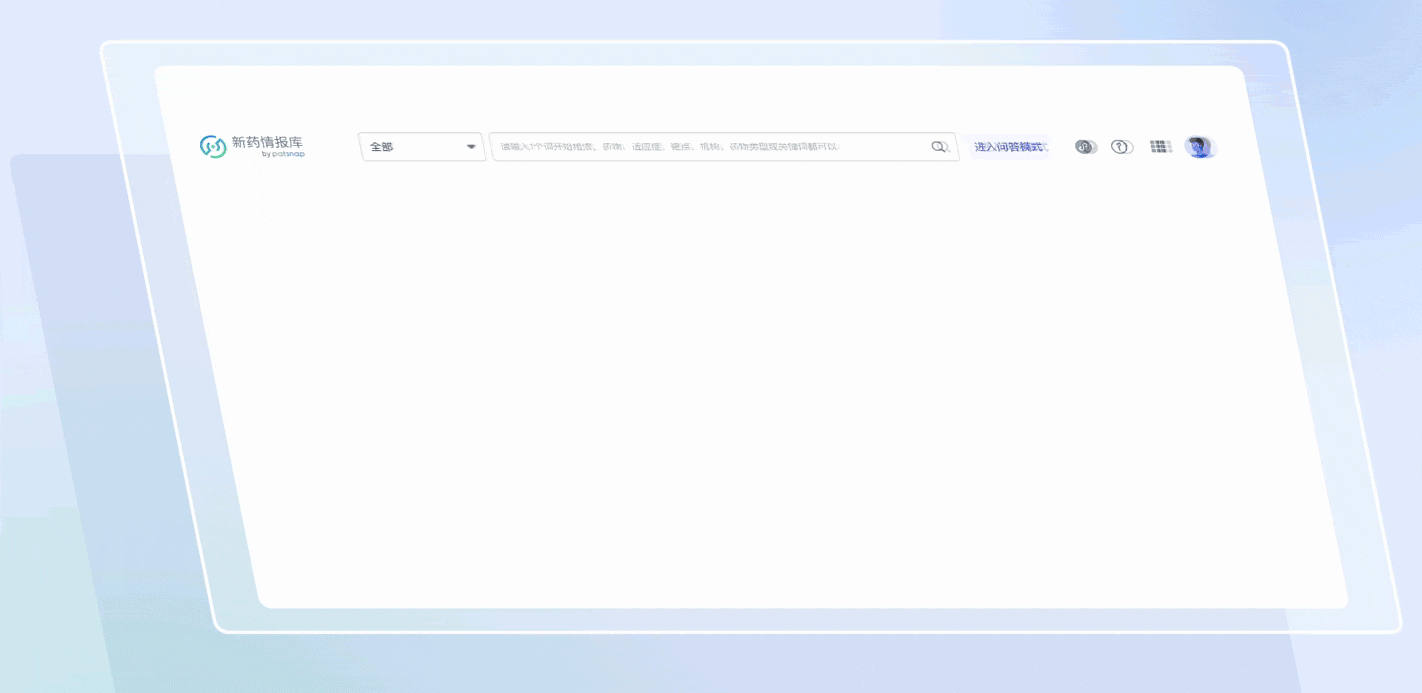Viewport: 1422px width, 693px height.
Task: Click the round green-blue logo icon
Action: tap(212, 147)
